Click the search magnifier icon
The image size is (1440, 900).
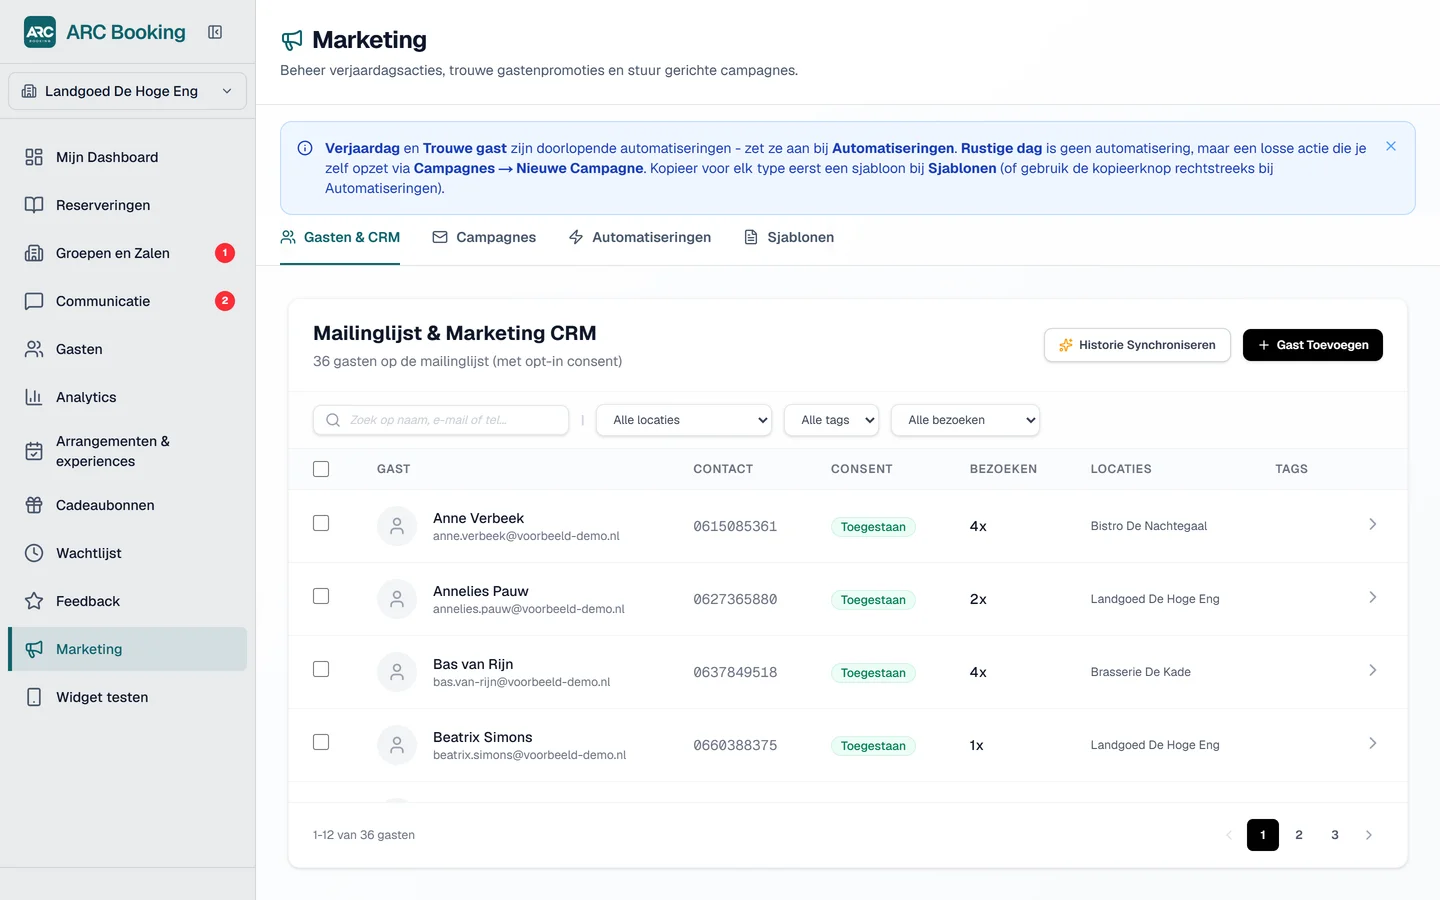pos(333,420)
